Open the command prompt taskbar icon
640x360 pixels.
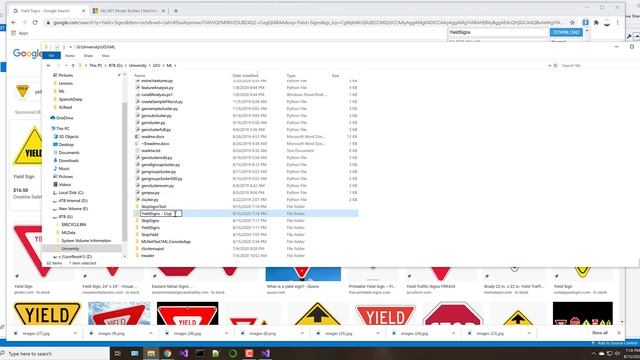200,353
